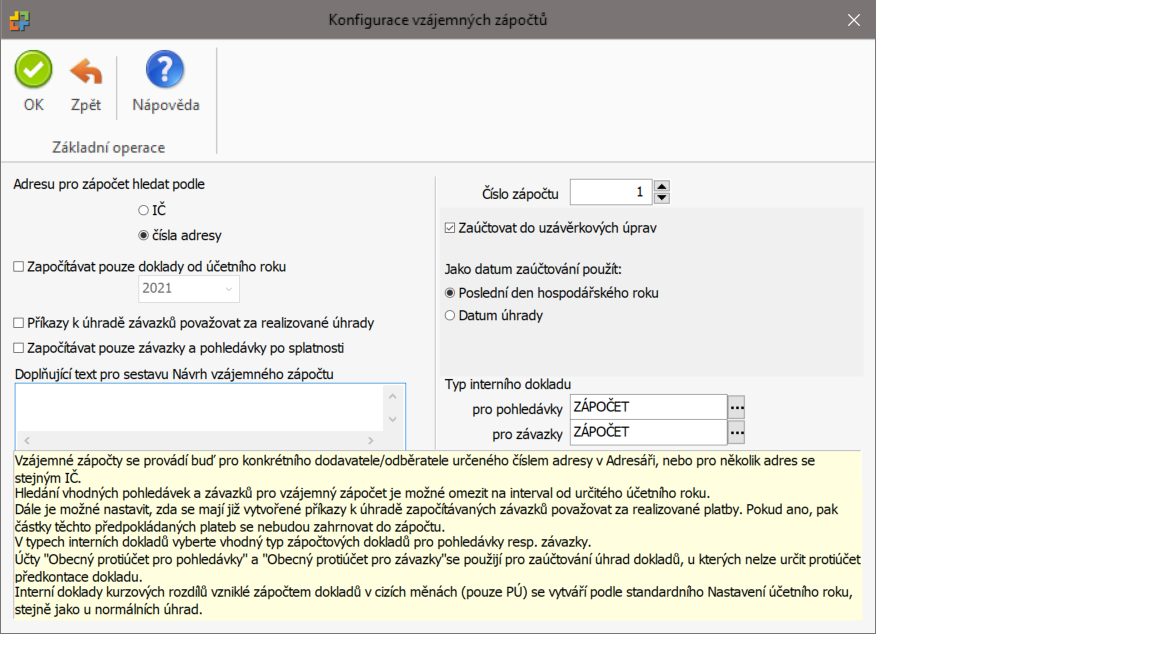This screenshot has width=1152, height=648.
Task: Click the Typ interního dokladu label
Action: coord(508,384)
